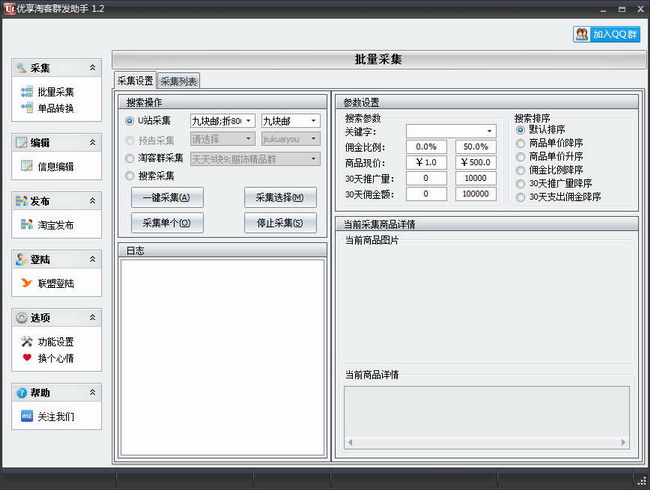Image resolution: width=650 pixels, height=490 pixels.
Task: Click the magnifier icon in 采集 header
Action: click(22, 68)
